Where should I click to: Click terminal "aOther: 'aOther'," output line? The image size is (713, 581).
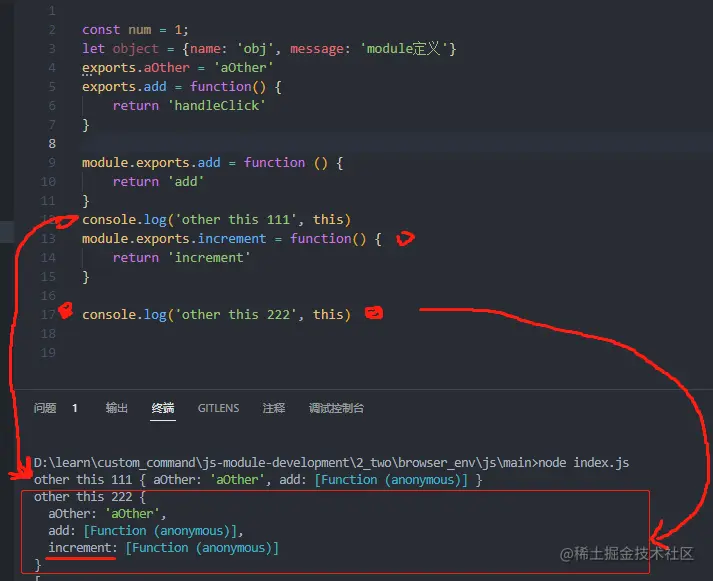[x=107, y=514]
